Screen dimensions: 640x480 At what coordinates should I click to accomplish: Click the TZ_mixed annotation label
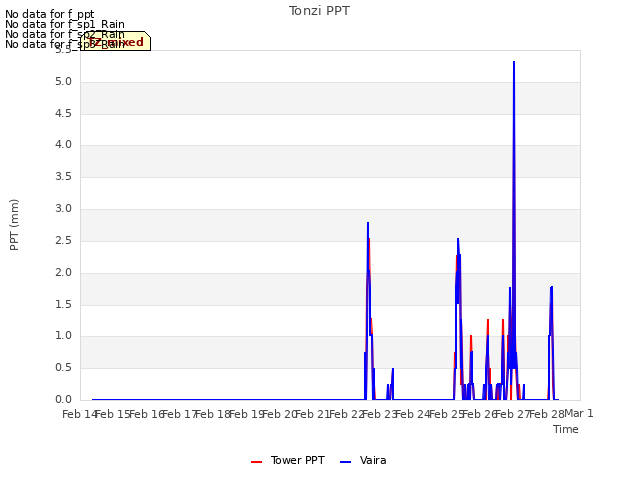tap(116, 41)
